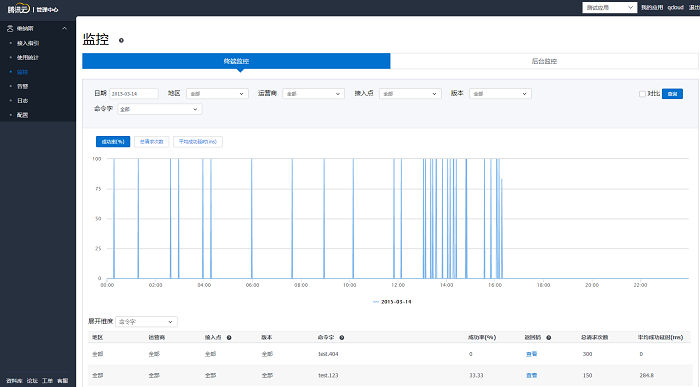Click the 工单 footer link
Viewport: 700px width, 387px height.
(47, 381)
